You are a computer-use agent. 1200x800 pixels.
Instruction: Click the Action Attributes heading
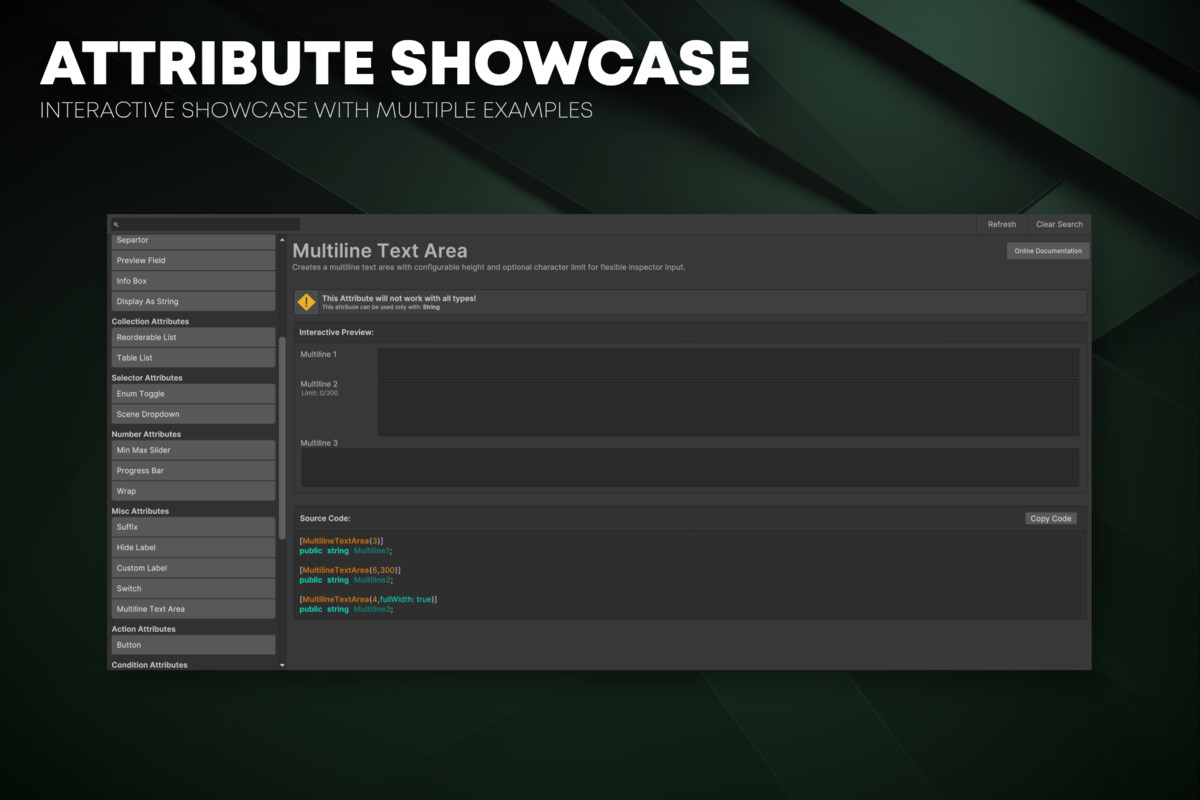pyautogui.click(x=144, y=629)
